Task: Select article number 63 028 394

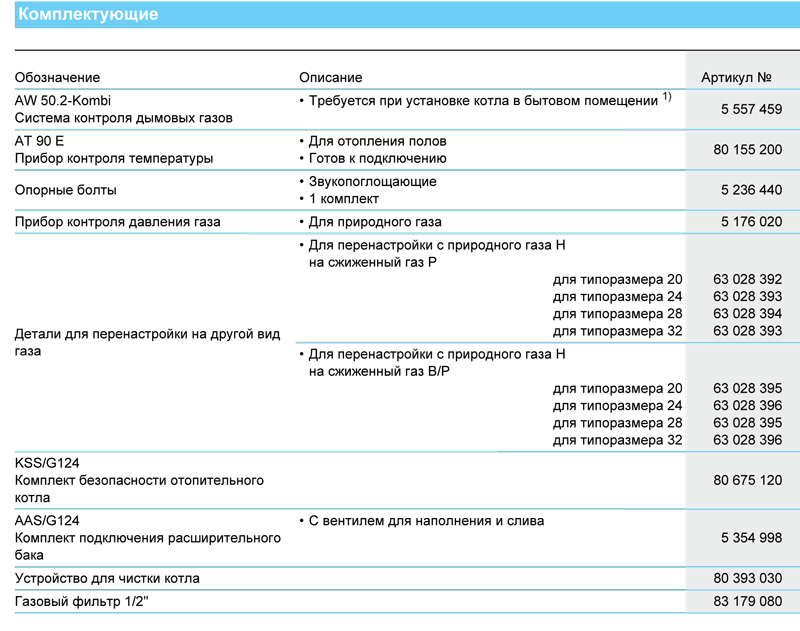Action: click(747, 314)
